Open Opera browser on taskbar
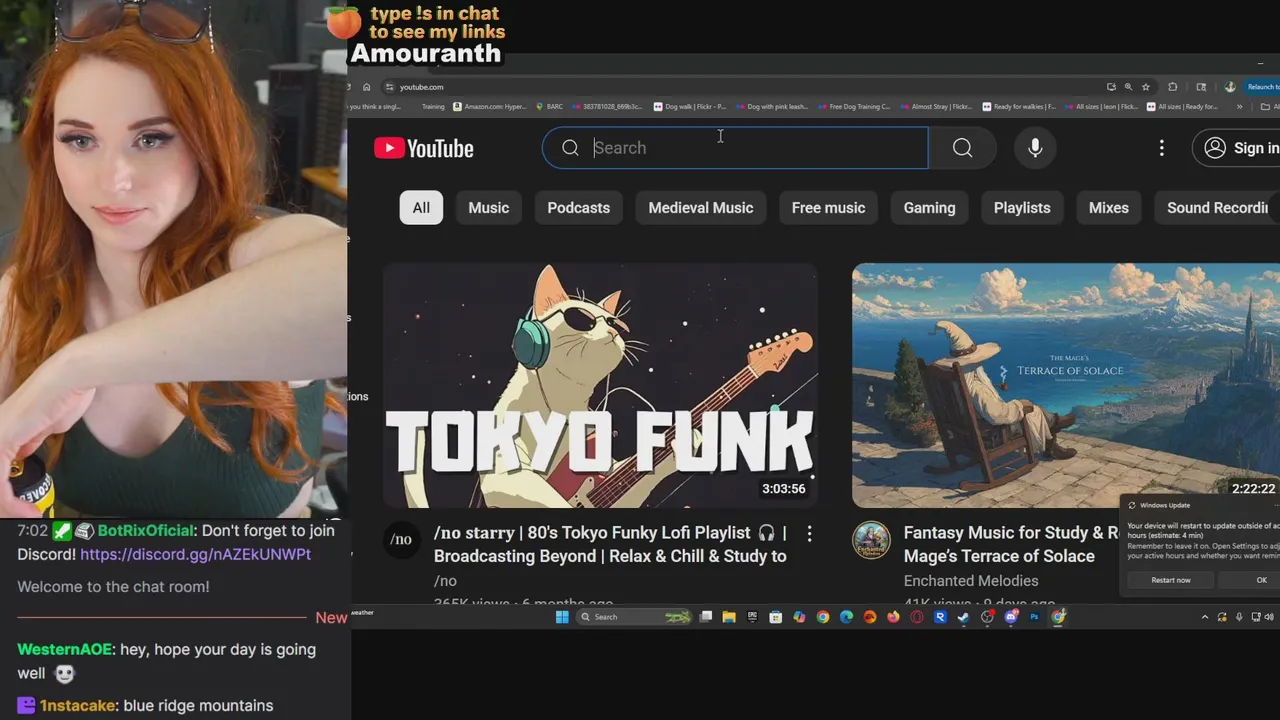This screenshot has height=720, width=1280. [917, 617]
